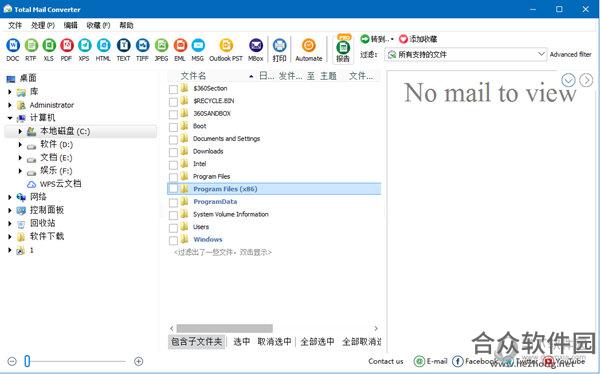Click the 全部选中 button
The height and width of the screenshot is (374, 600).
point(317,341)
